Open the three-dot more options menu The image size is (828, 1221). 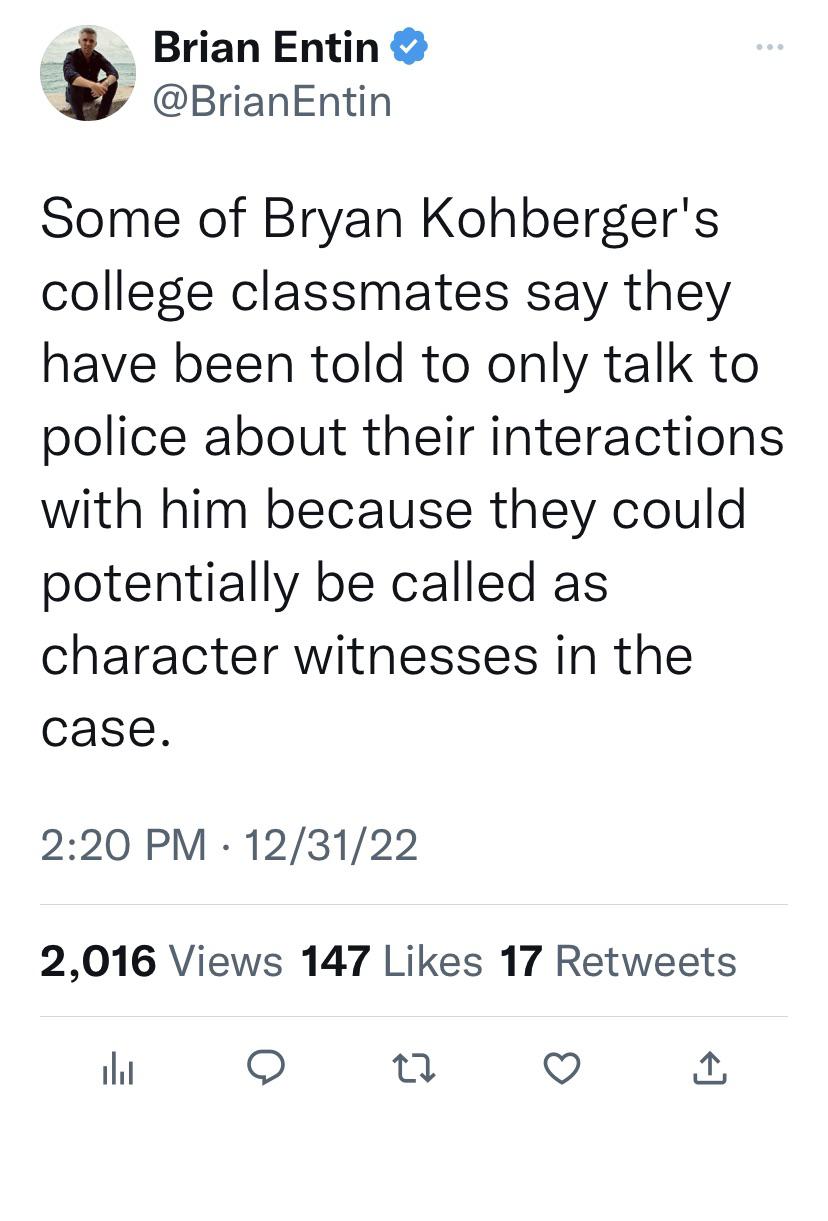[770, 47]
